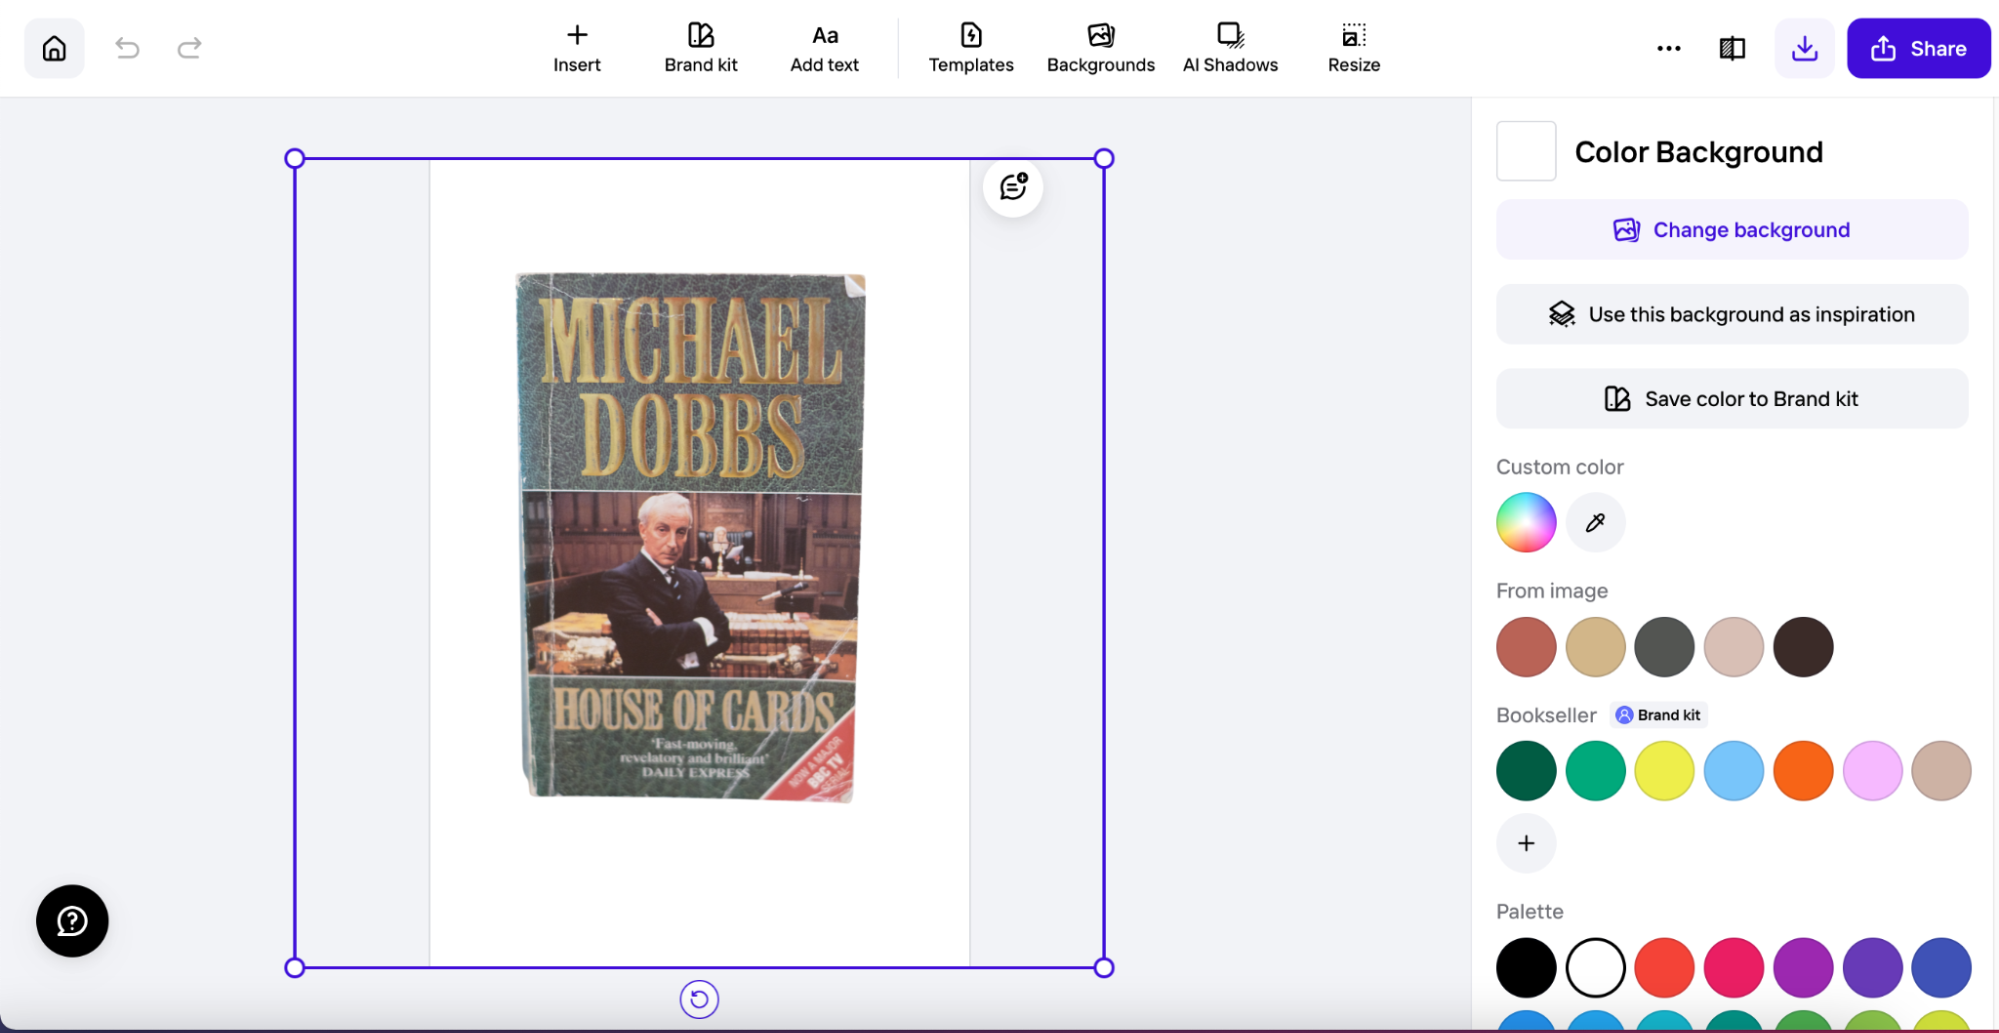Open the Bookseller Brand kit badge
This screenshot has height=1033, width=1999.
point(1659,715)
